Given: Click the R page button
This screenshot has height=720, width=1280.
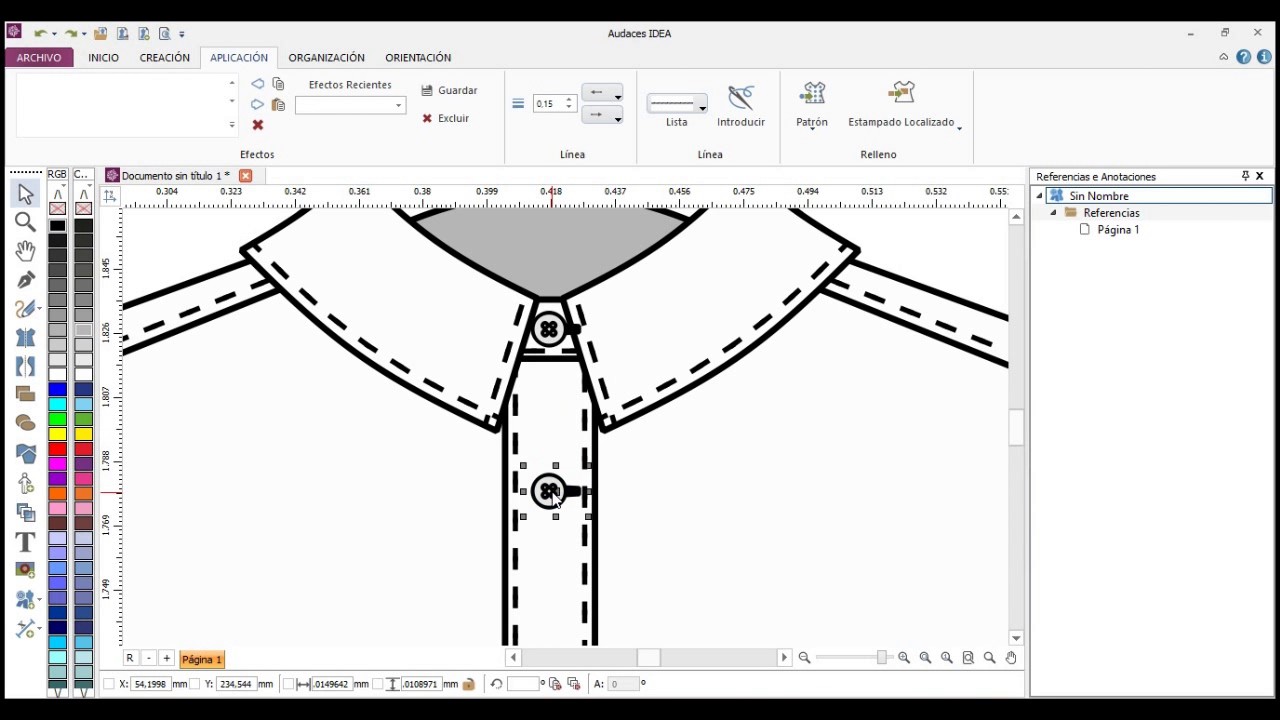Looking at the screenshot, I should (130, 658).
